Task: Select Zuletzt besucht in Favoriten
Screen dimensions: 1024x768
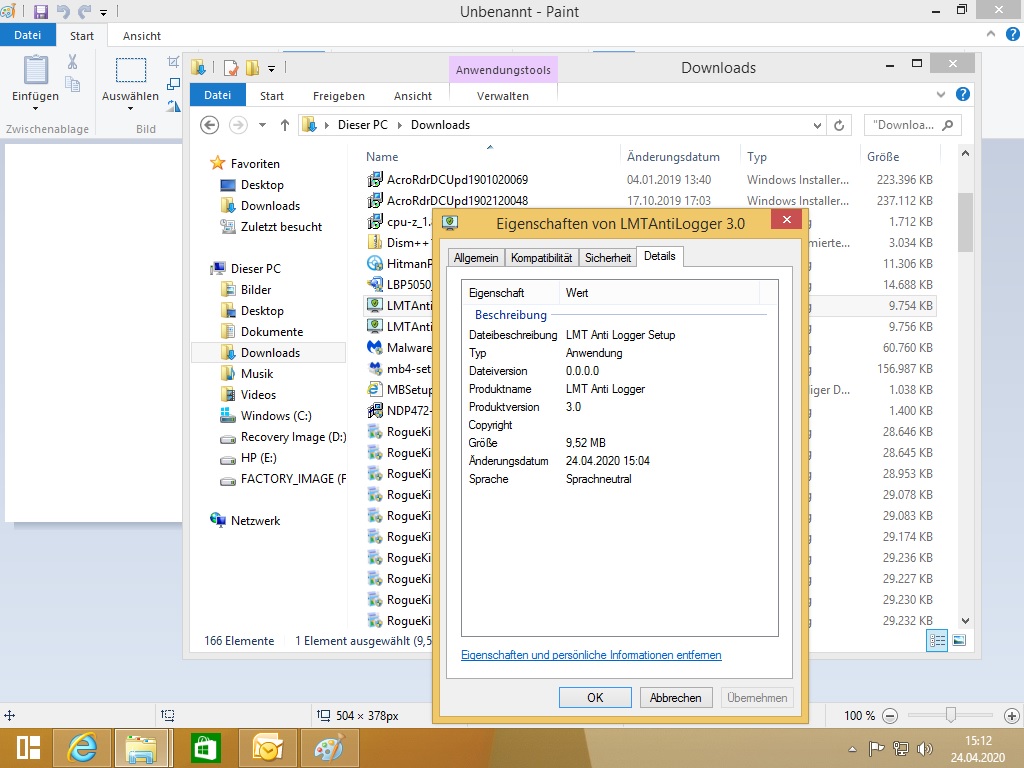Action: pyautogui.click(x=281, y=227)
